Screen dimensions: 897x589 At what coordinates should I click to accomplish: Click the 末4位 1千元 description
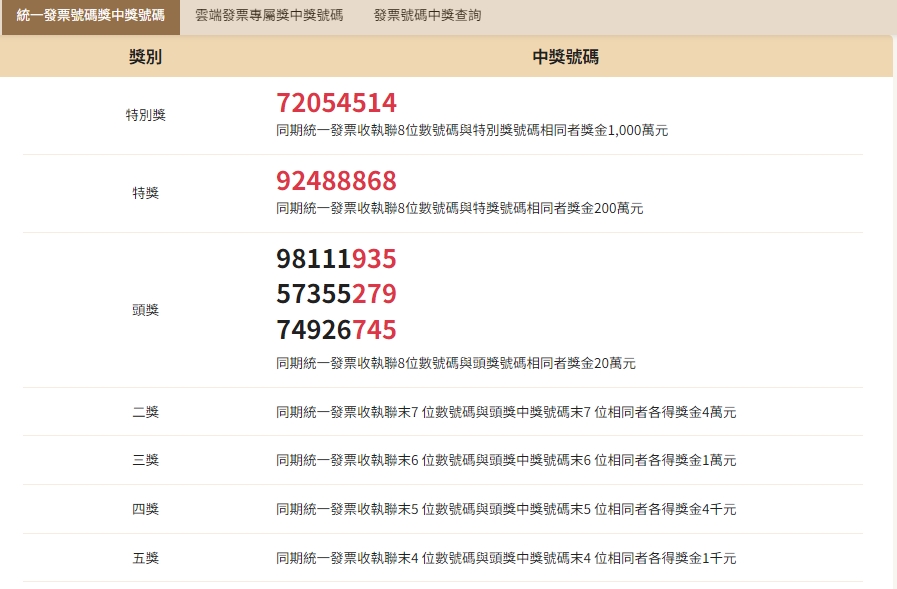(x=506, y=558)
